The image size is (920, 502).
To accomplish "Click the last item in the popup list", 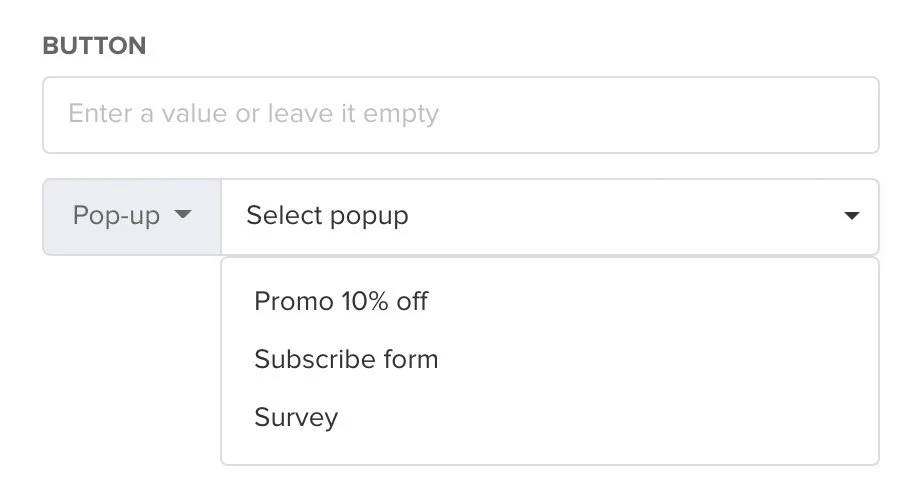I will pos(296,417).
